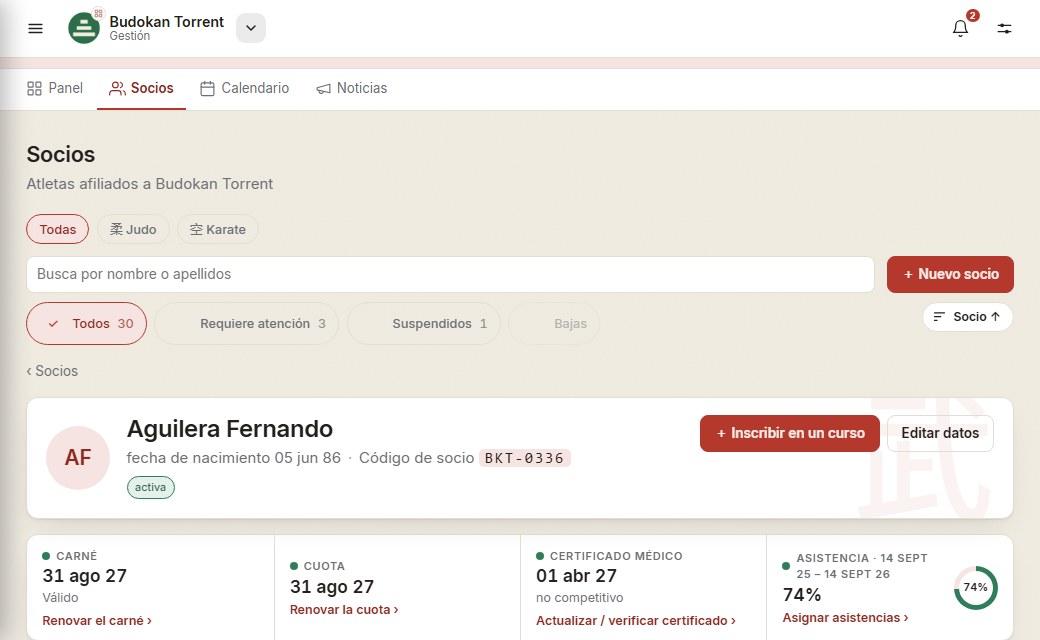Expand the Budokan Torrent club dropdown
Screen dimensions: 1040x640
point(251,28)
